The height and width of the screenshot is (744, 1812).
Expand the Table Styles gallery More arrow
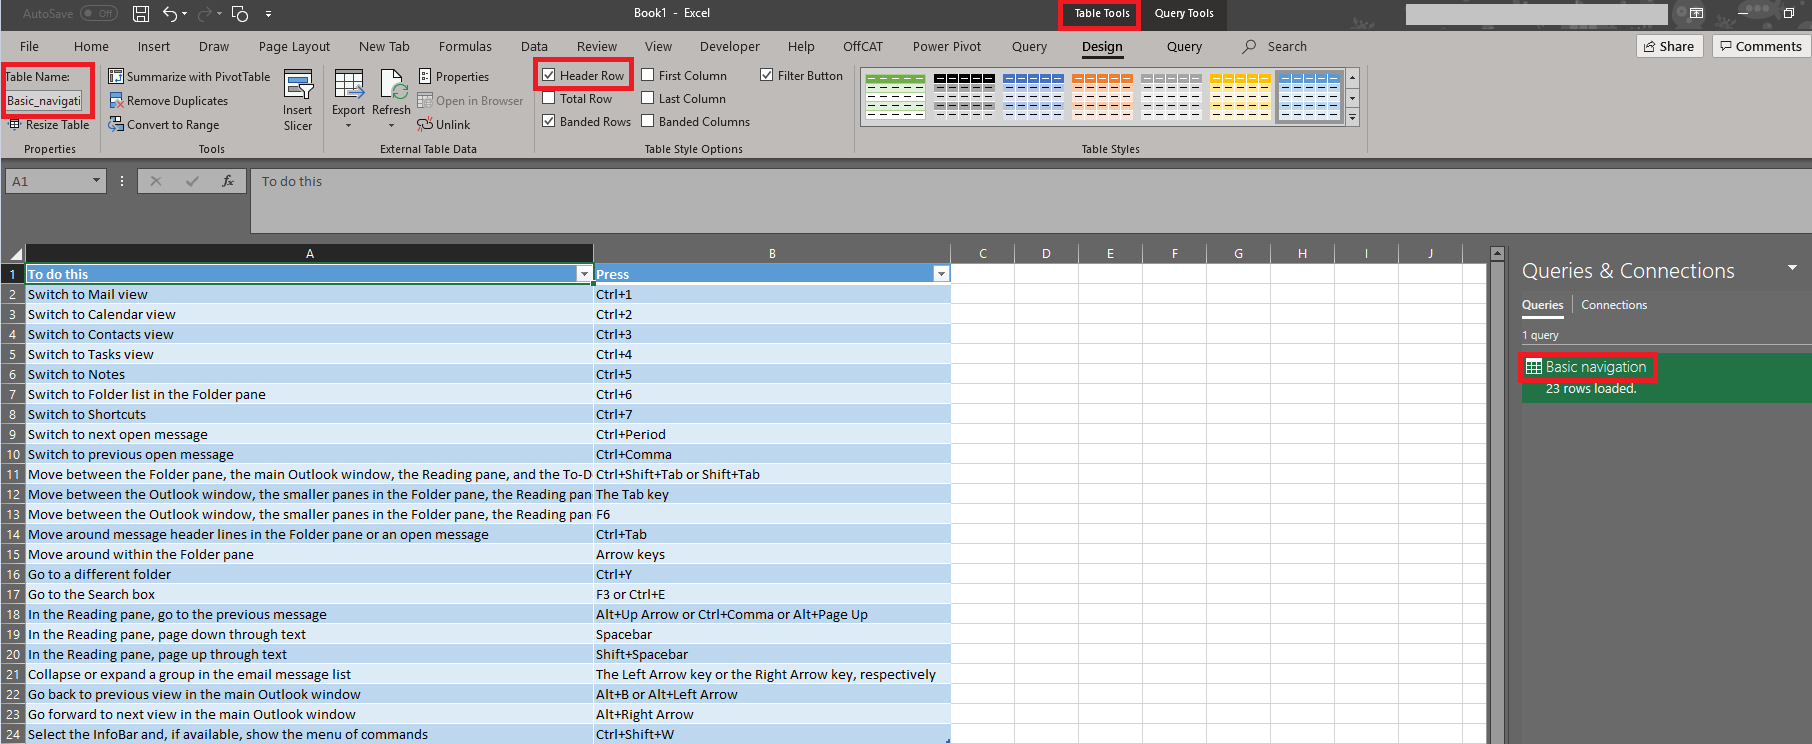click(x=1353, y=118)
